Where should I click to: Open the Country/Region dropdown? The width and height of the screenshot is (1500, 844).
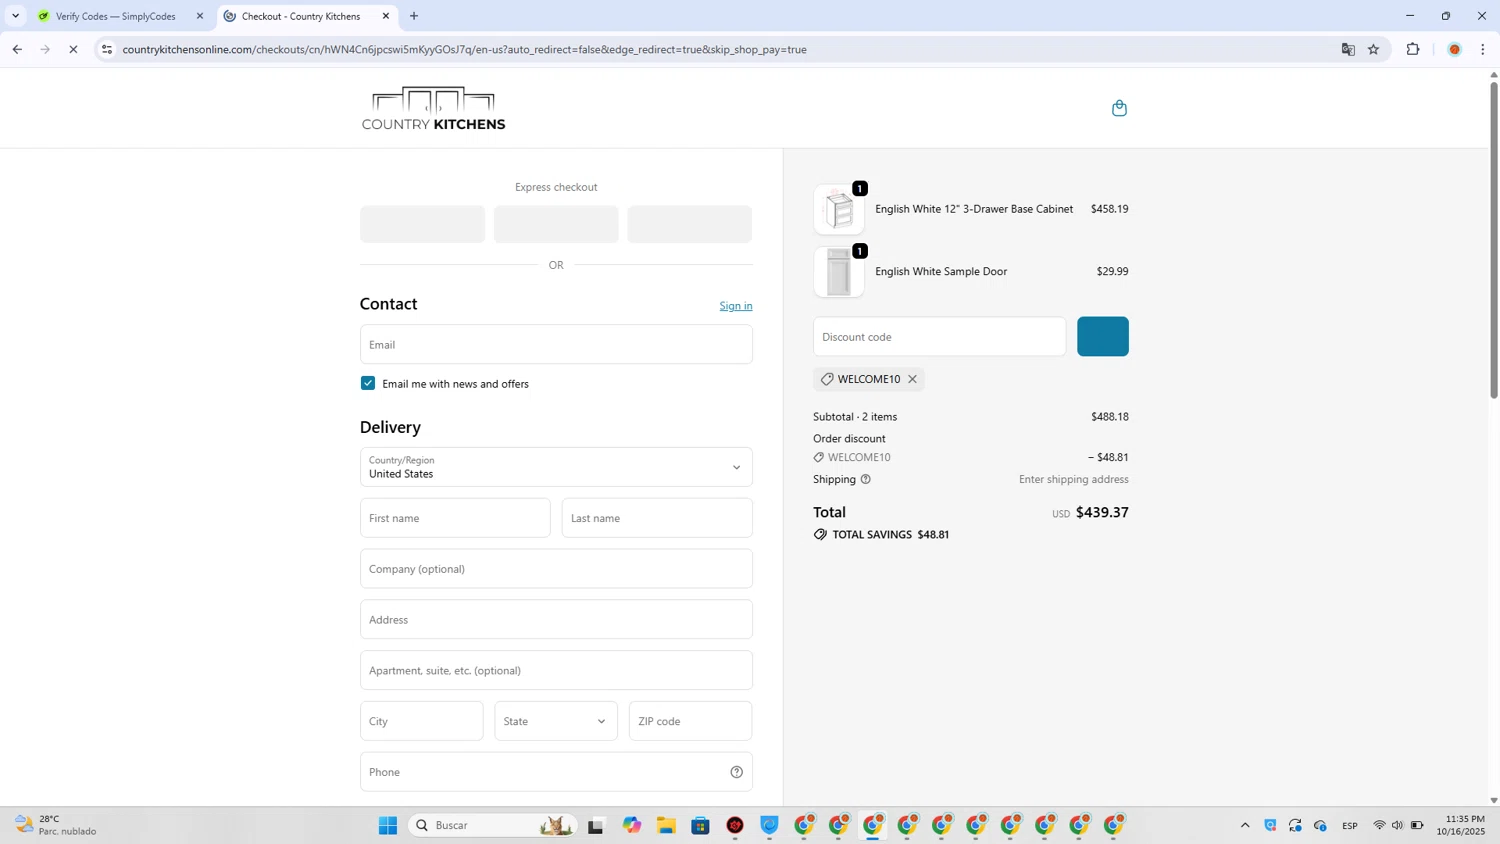tap(556, 467)
